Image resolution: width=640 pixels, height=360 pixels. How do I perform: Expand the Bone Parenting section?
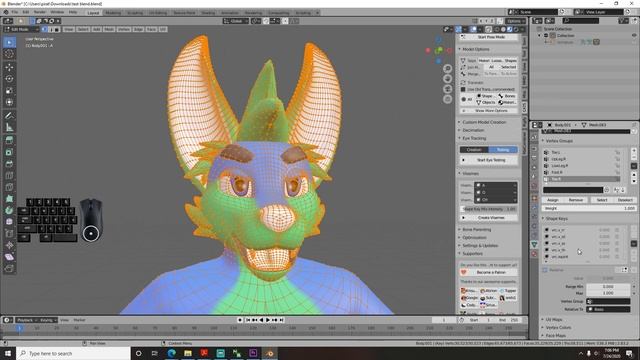pos(475,229)
